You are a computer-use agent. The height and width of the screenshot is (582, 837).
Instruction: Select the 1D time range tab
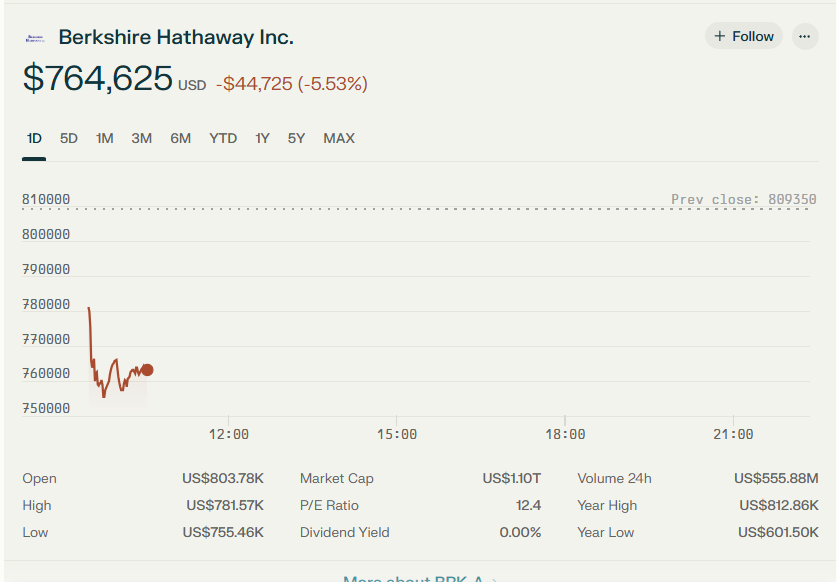(34, 138)
